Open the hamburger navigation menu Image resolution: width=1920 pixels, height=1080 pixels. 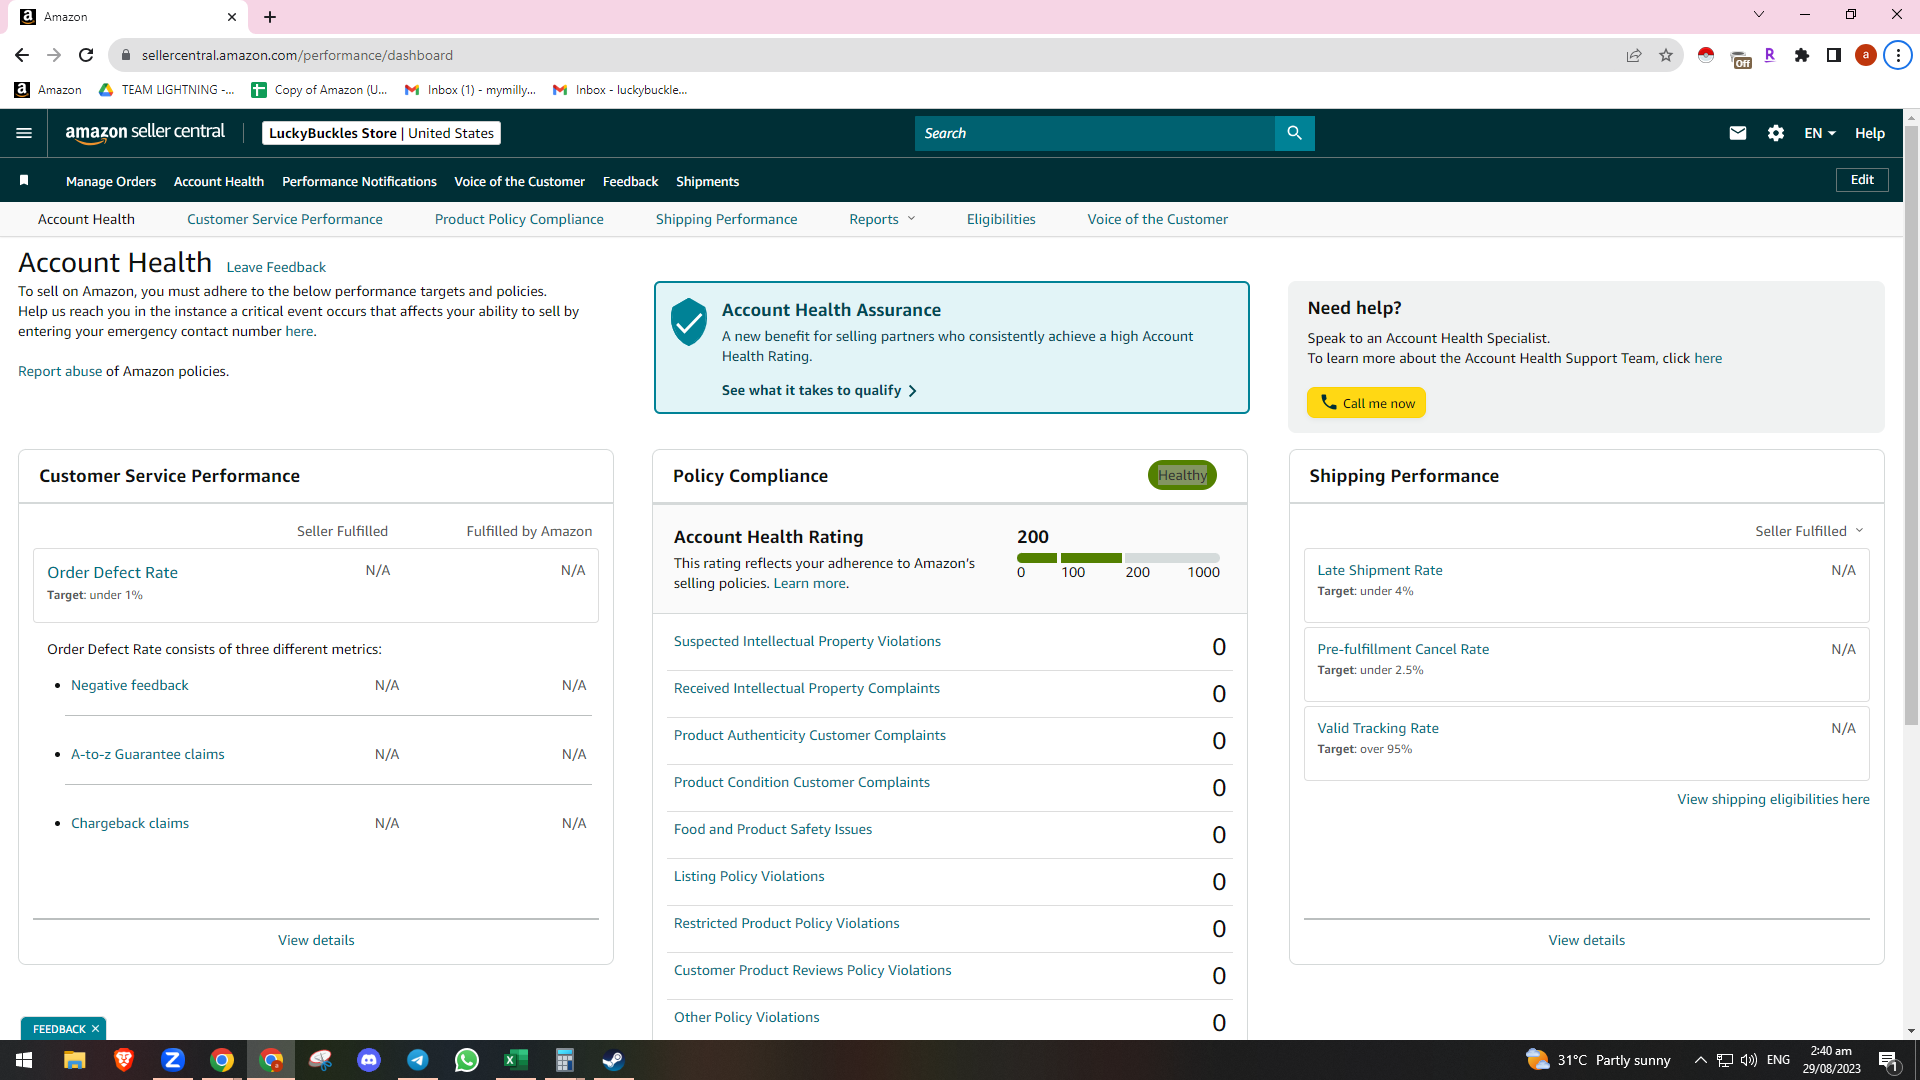click(24, 133)
